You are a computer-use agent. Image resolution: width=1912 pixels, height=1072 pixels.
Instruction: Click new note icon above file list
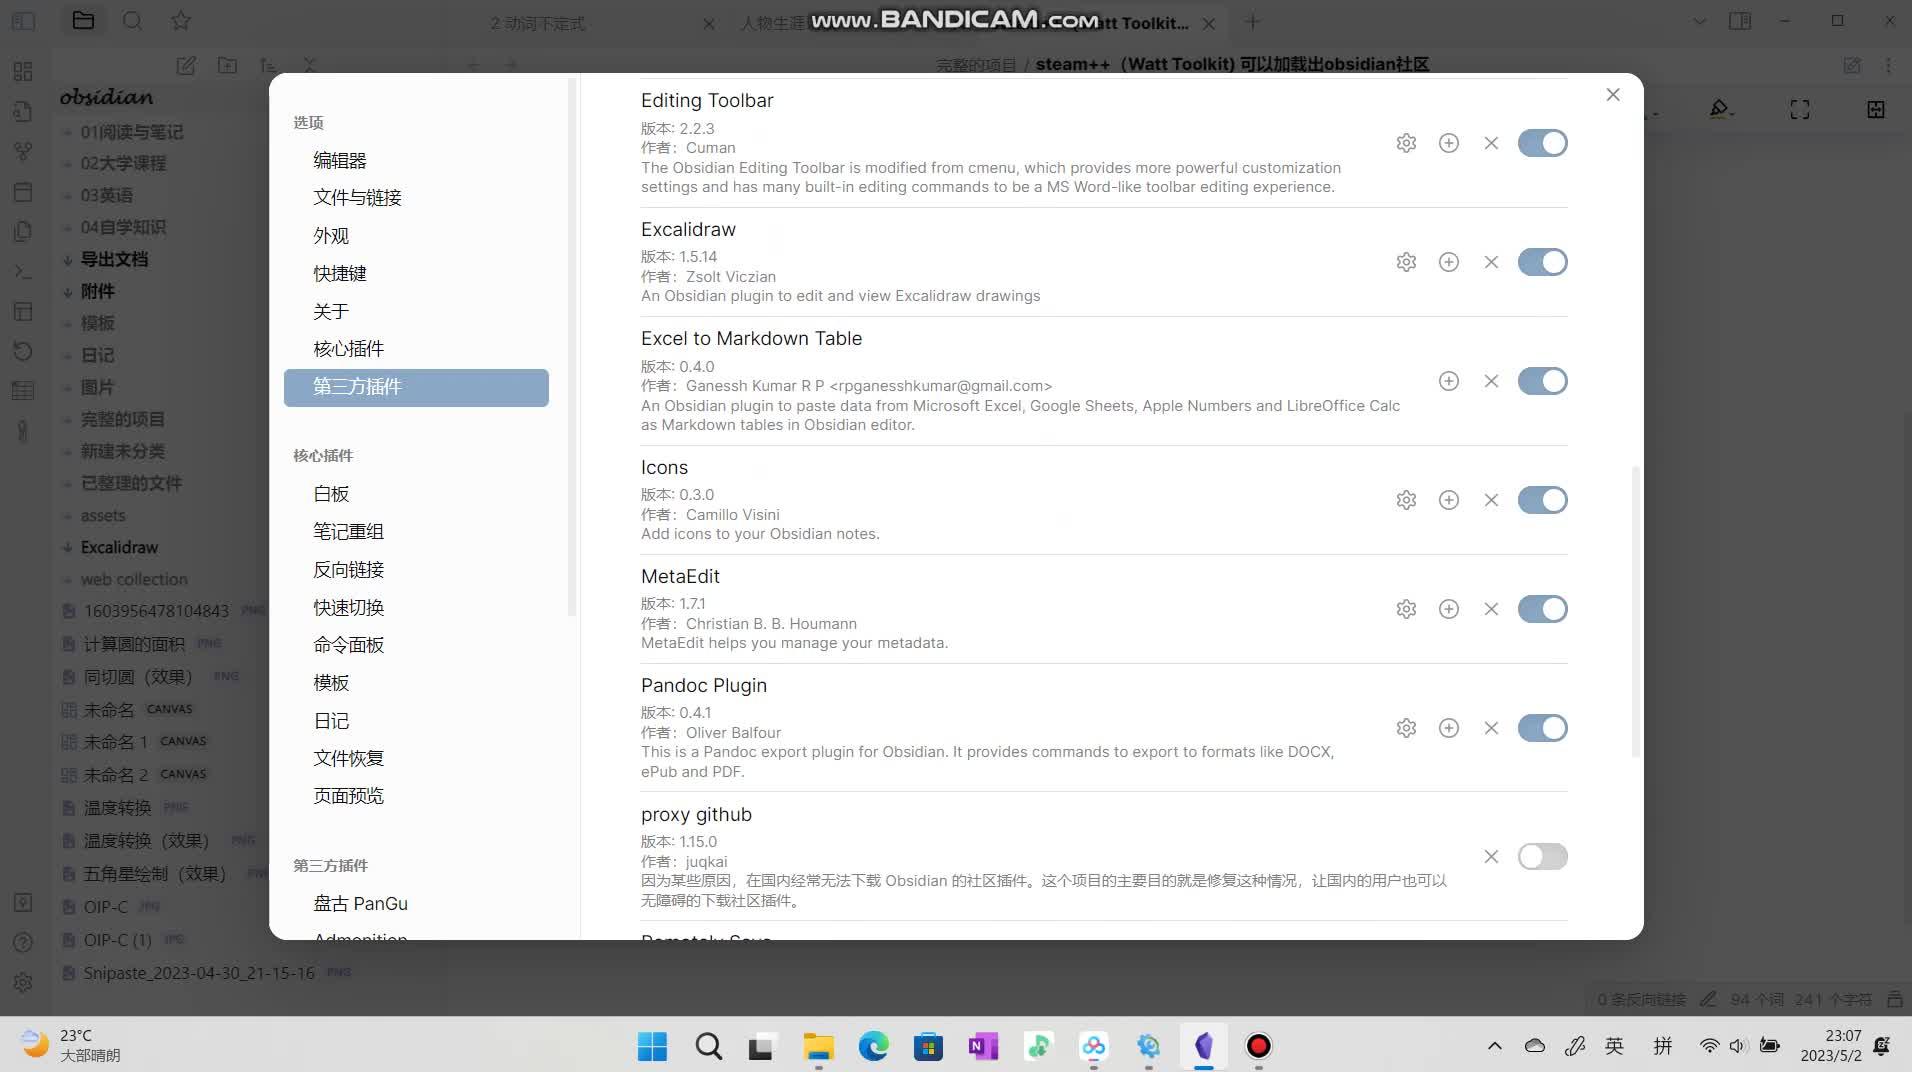tap(186, 65)
